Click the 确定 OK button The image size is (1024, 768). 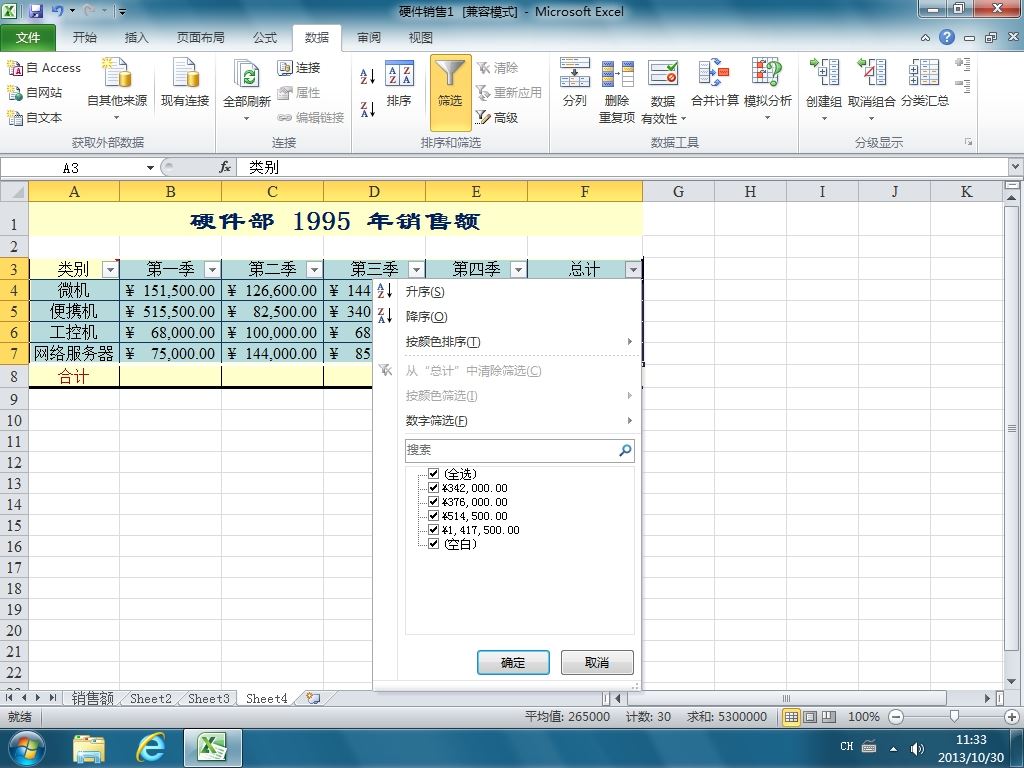513,662
